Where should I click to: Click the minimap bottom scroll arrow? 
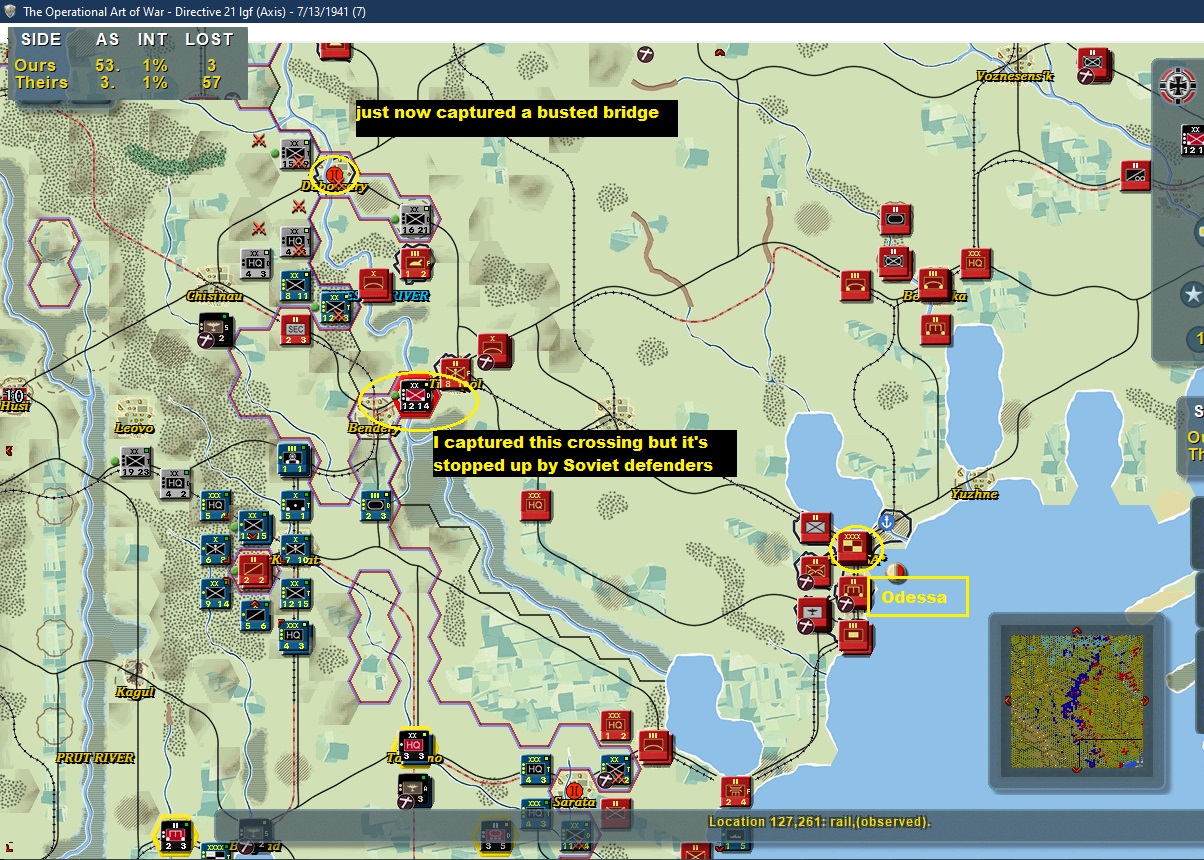tap(1077, 770)
